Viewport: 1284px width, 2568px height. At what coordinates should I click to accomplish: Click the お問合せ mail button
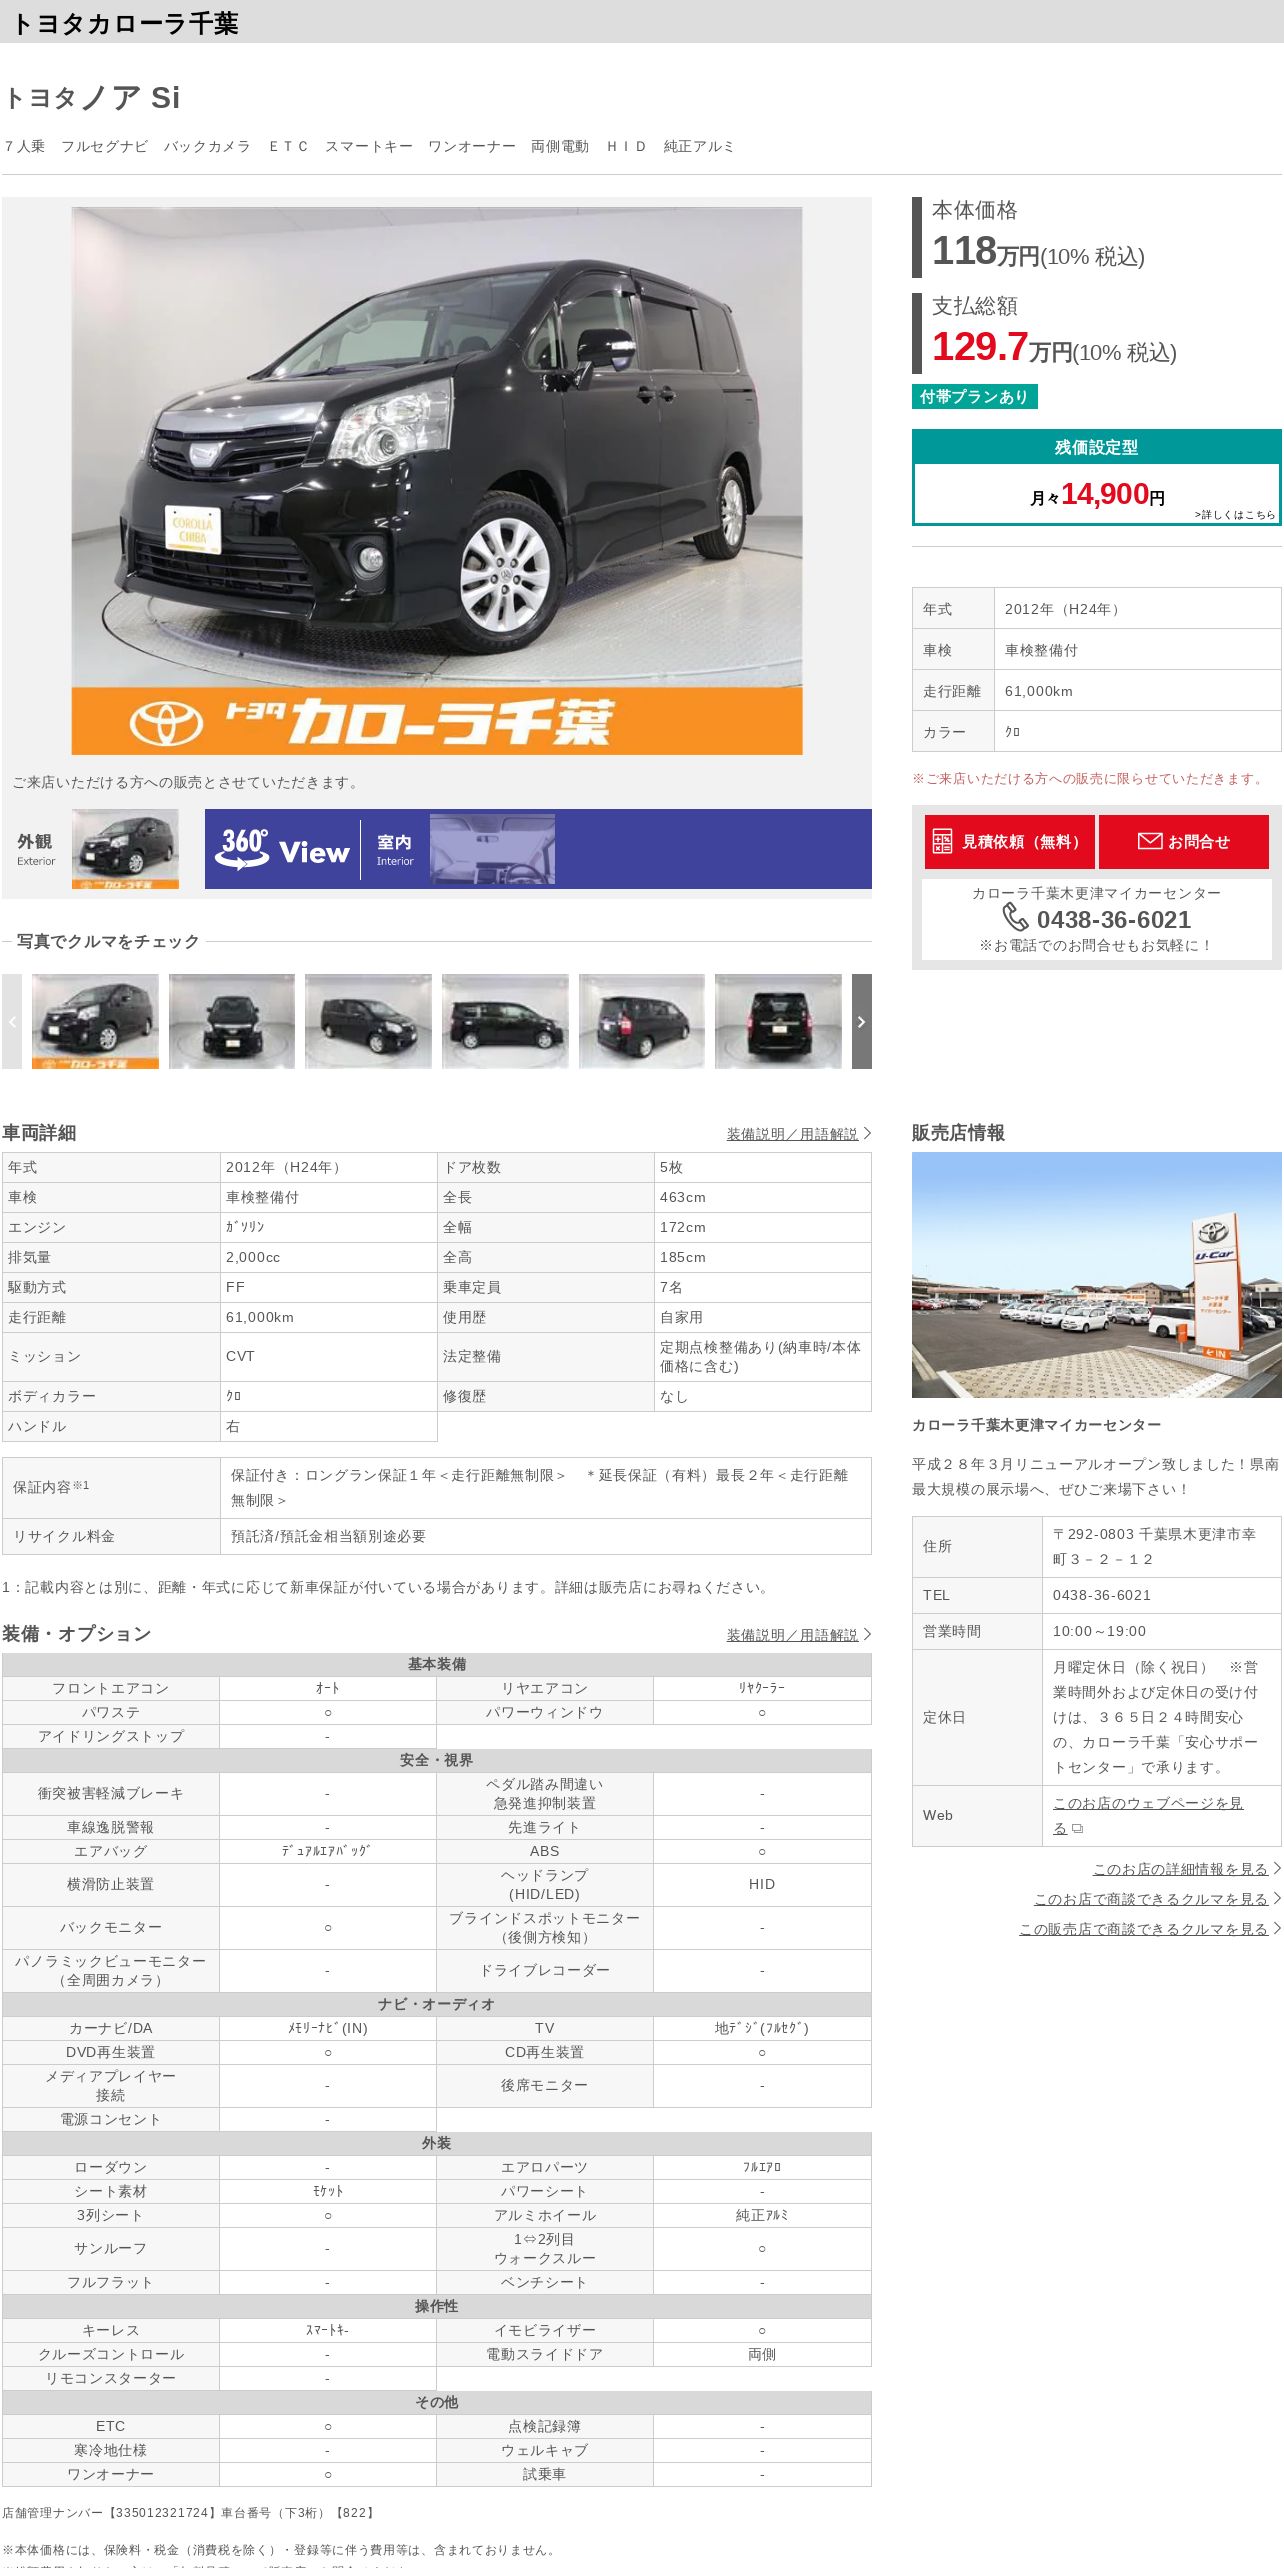pos(1183,841)
